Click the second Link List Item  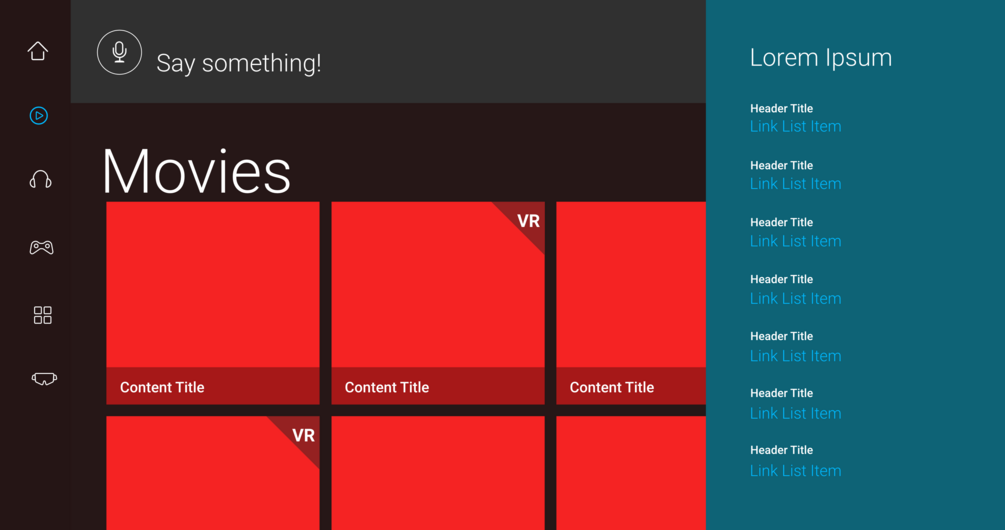[795, 184]
